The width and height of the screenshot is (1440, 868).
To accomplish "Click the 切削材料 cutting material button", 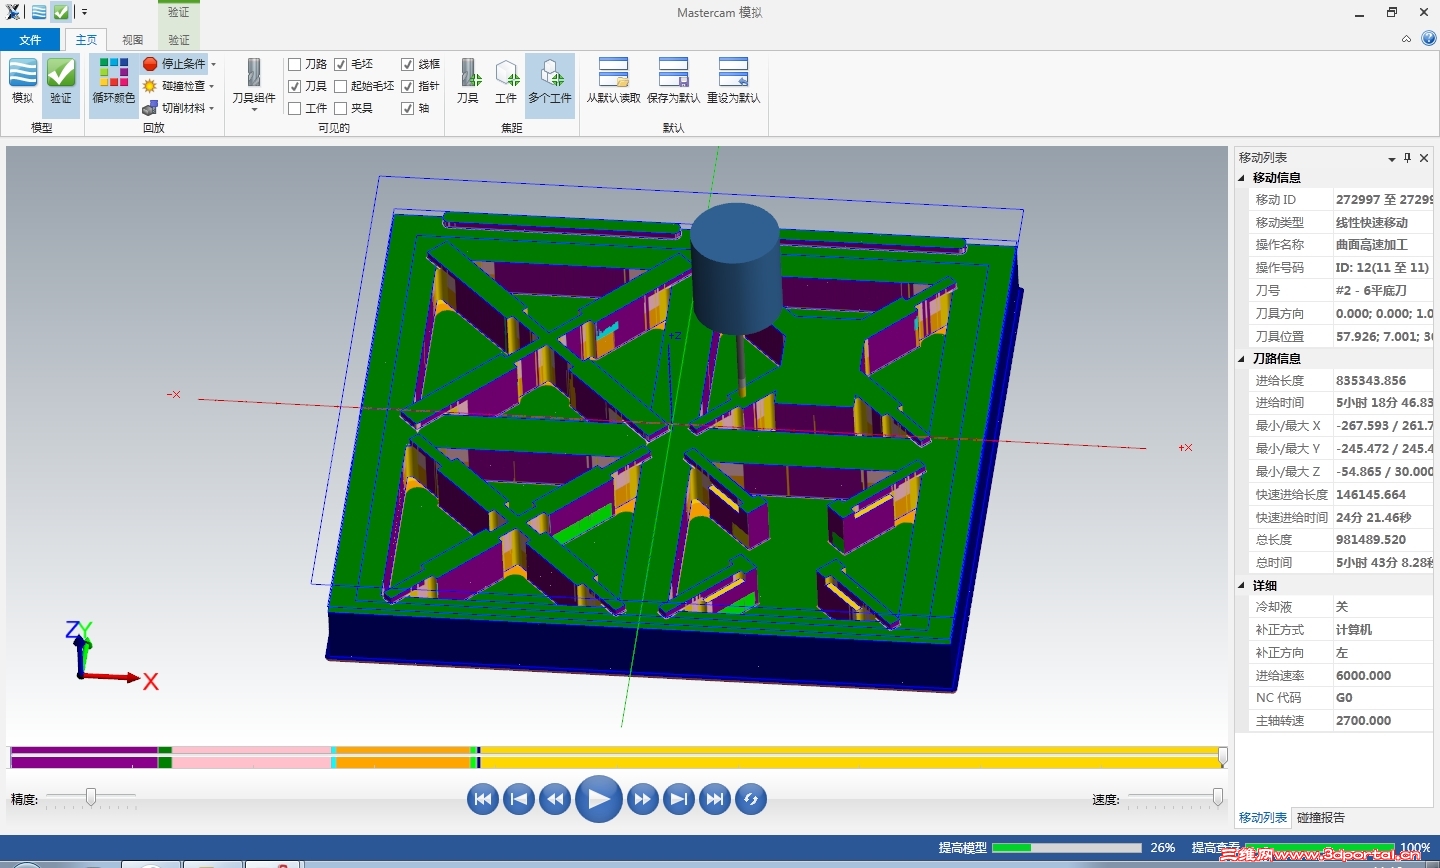I will [175, 108].
